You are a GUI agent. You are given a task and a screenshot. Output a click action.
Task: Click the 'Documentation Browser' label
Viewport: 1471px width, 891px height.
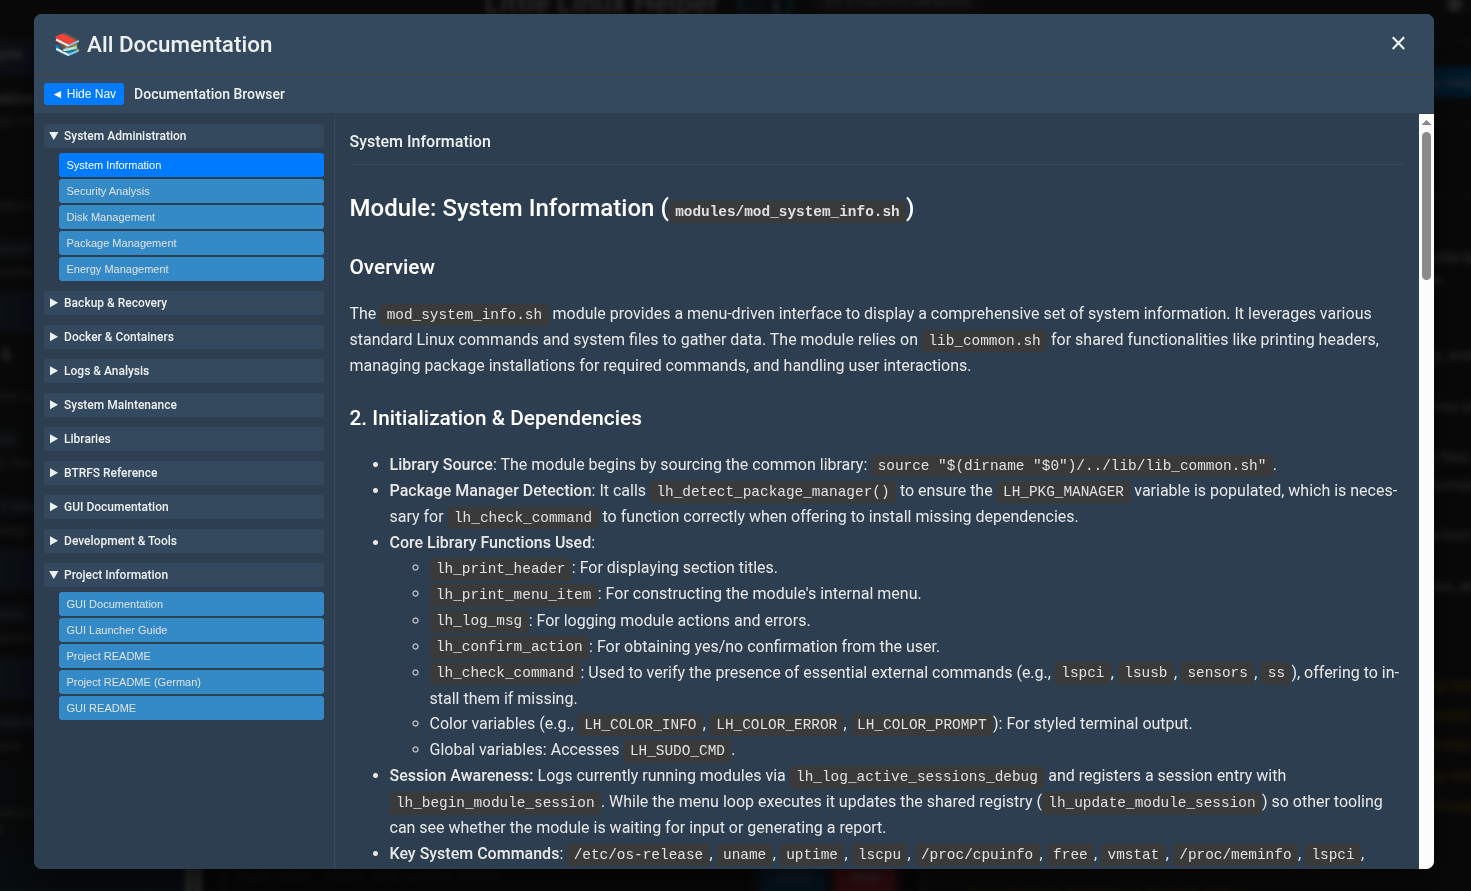click(209, 94)
